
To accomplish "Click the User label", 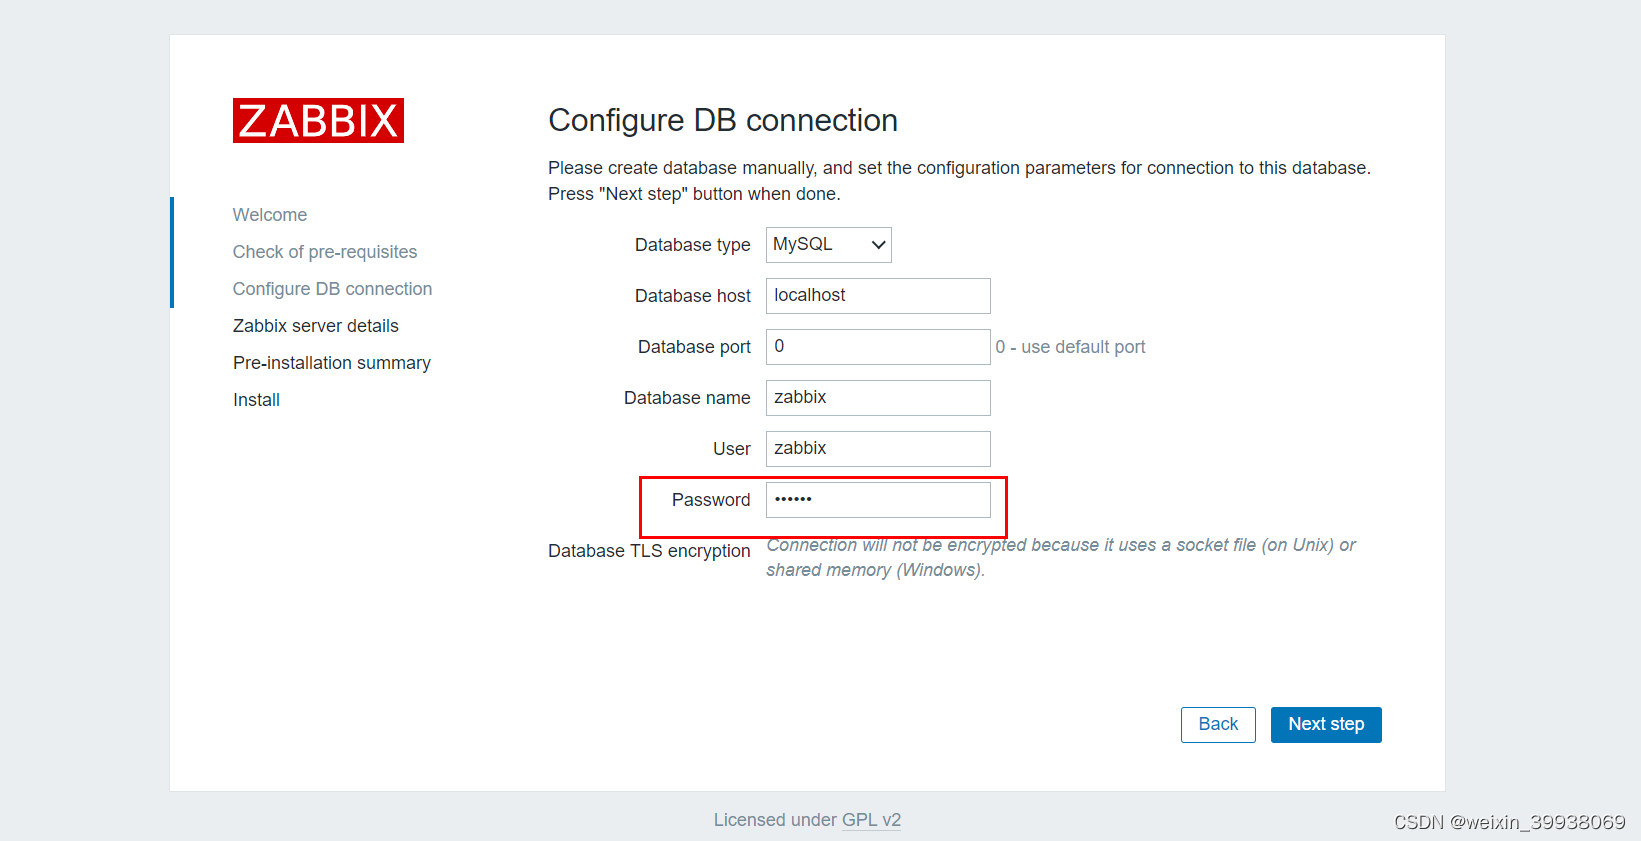I will [732, 449].
